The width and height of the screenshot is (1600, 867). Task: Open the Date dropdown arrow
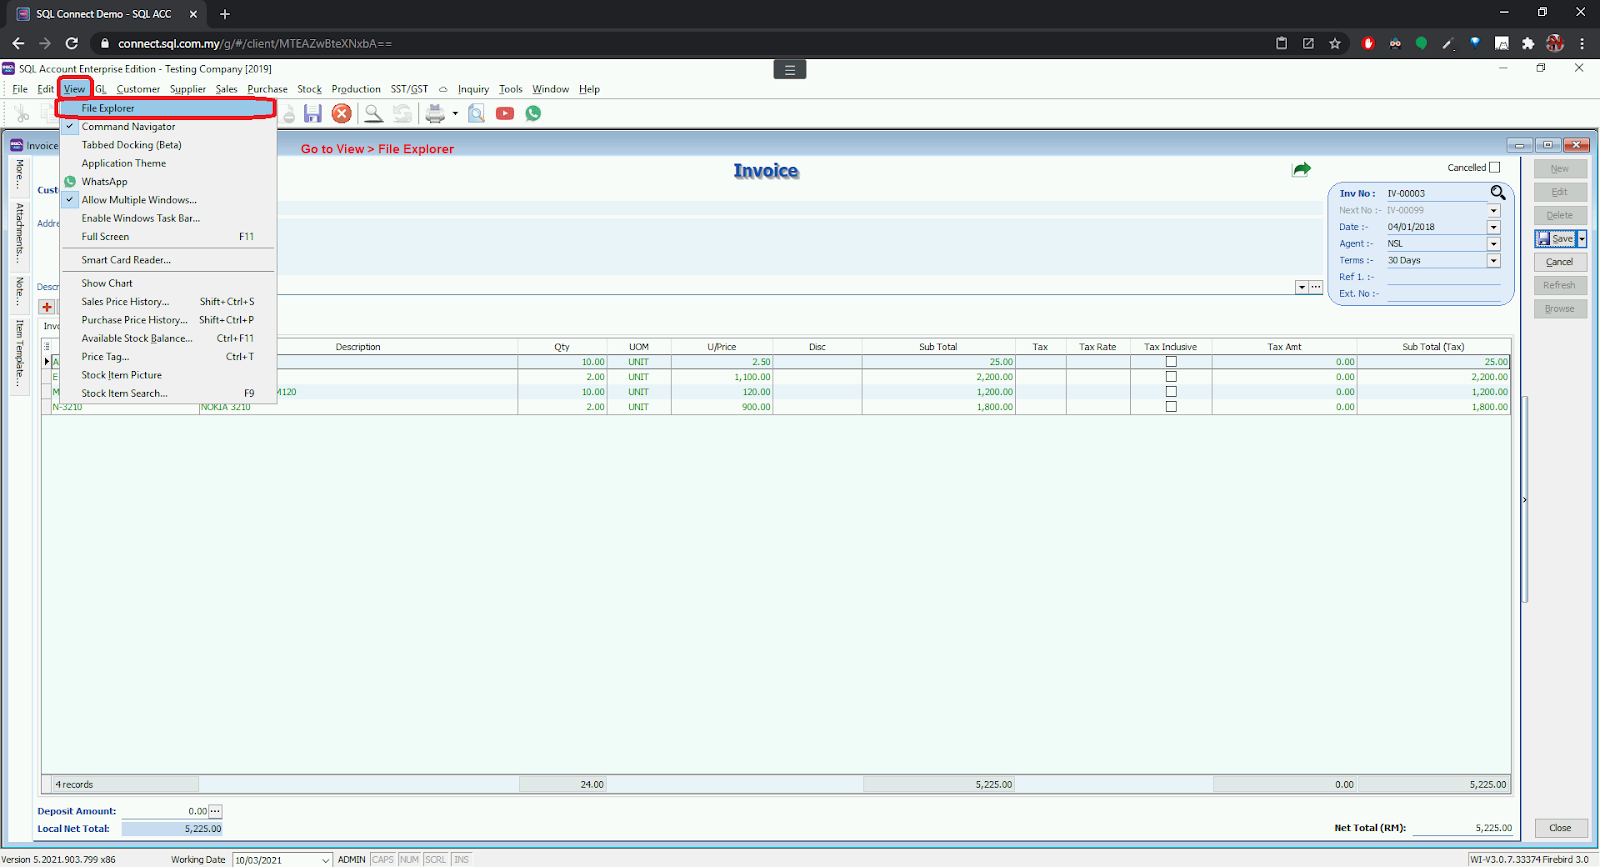coord(1493,227)
